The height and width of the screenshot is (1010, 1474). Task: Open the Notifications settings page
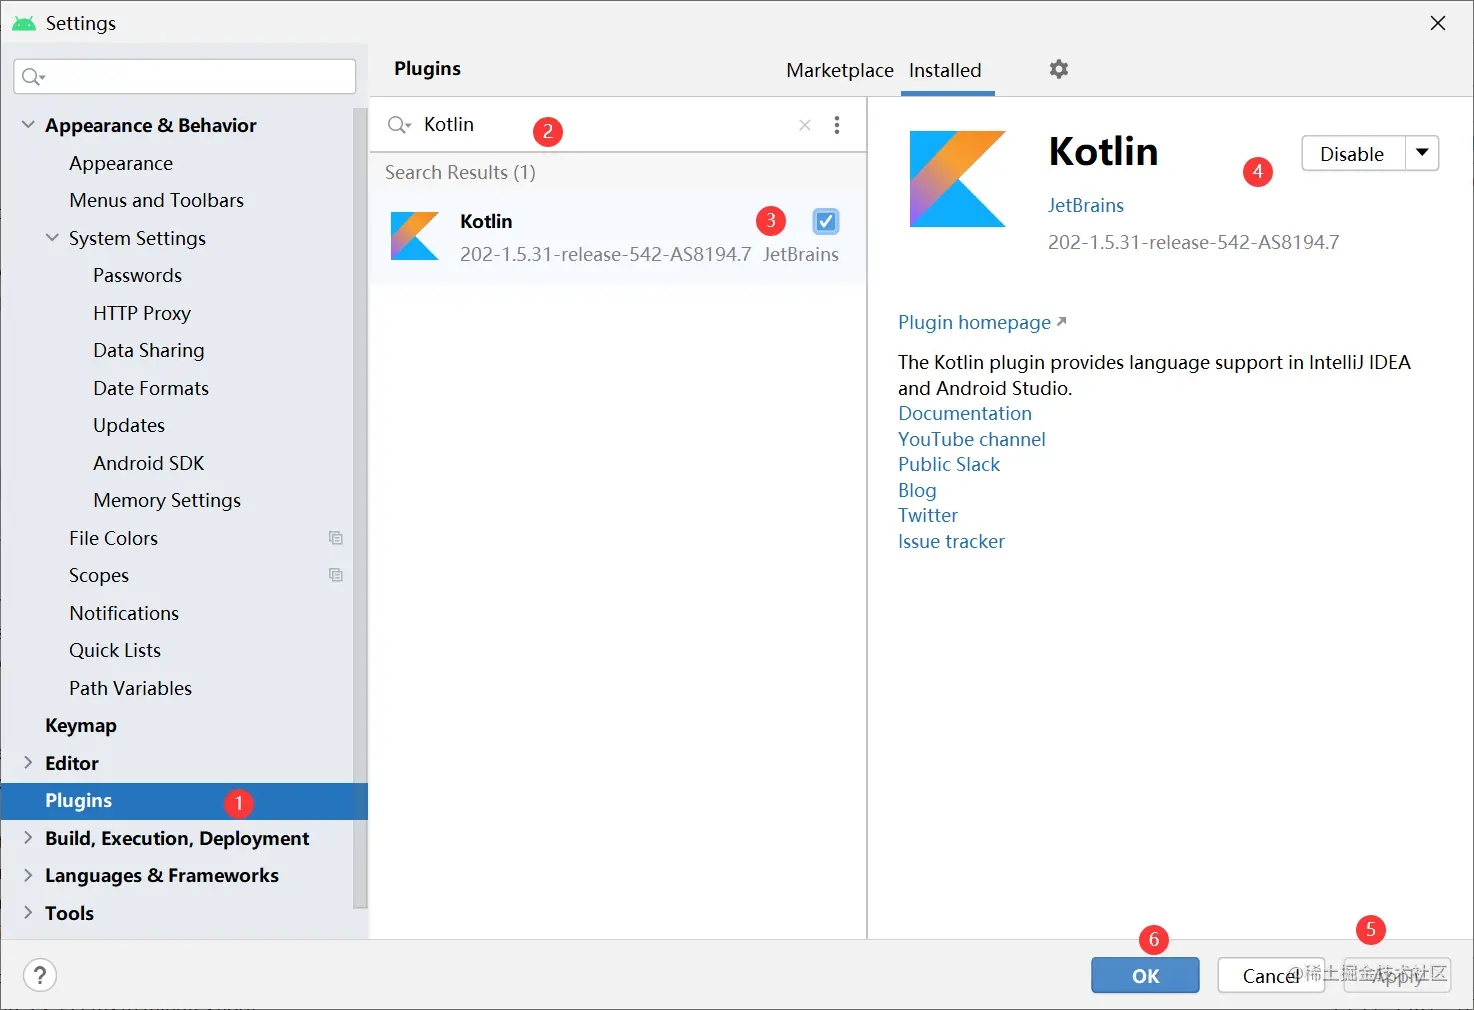point(124,613)
